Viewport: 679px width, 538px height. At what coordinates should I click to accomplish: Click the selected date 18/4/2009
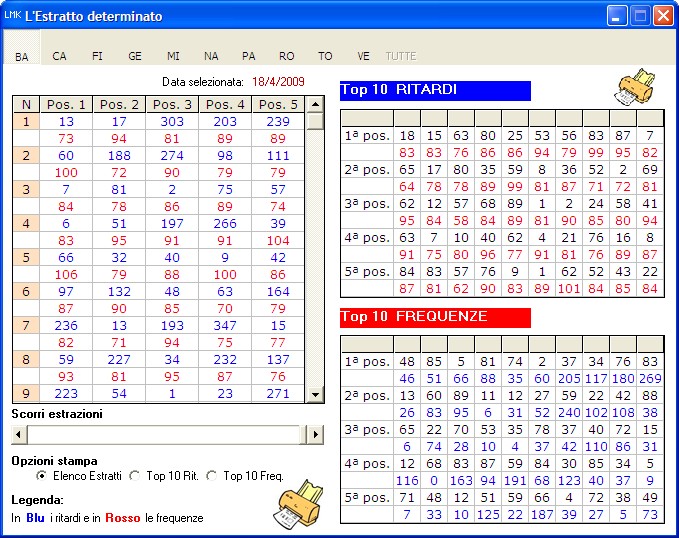[x=278, y=81]
